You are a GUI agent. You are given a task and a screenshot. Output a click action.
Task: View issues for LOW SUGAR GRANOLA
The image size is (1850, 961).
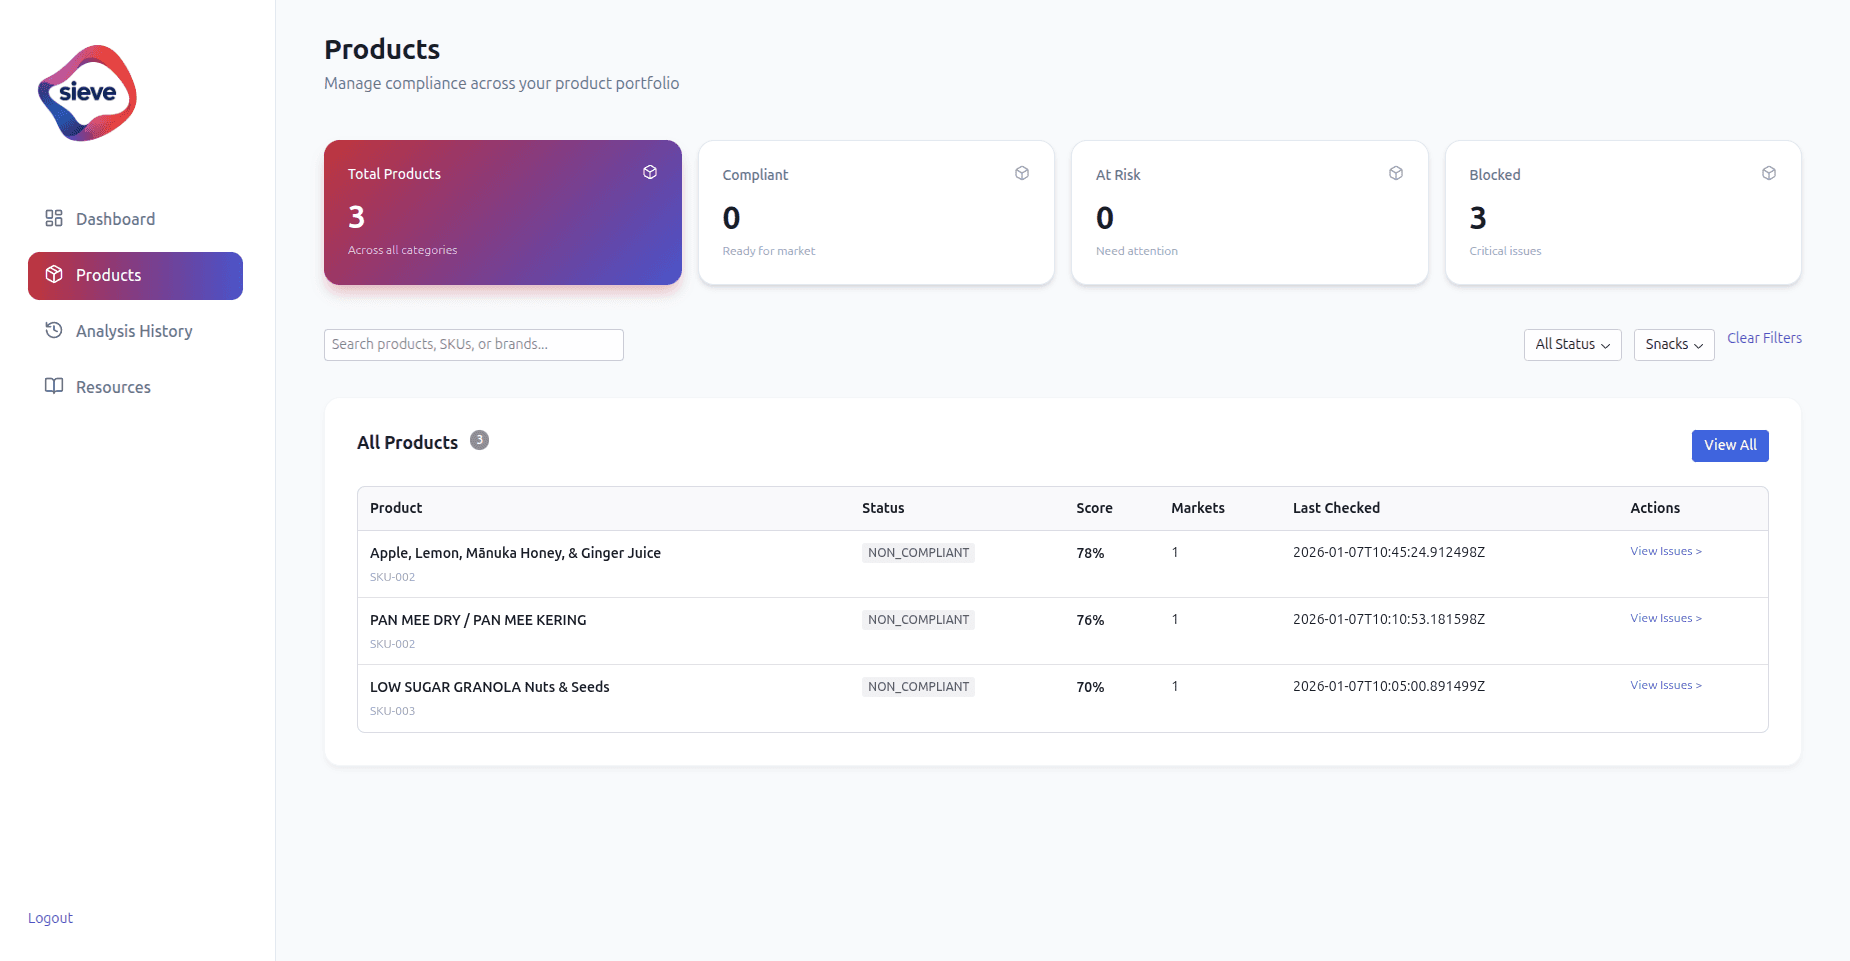(1665, 684)
